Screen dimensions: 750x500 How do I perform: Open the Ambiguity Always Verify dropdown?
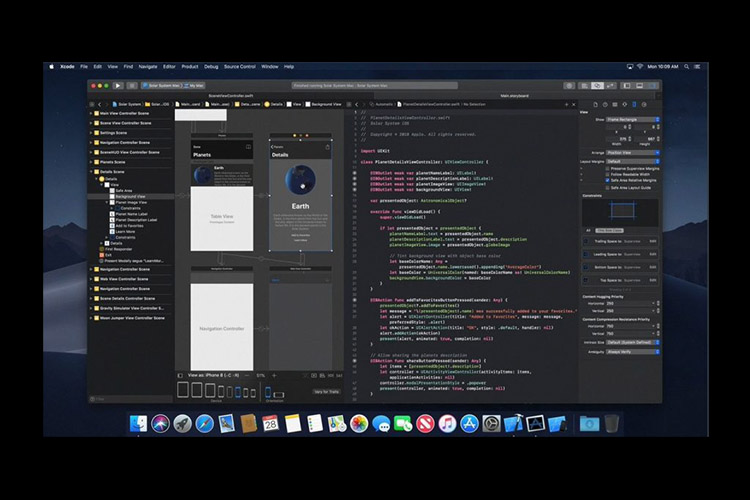pos(633,352)
